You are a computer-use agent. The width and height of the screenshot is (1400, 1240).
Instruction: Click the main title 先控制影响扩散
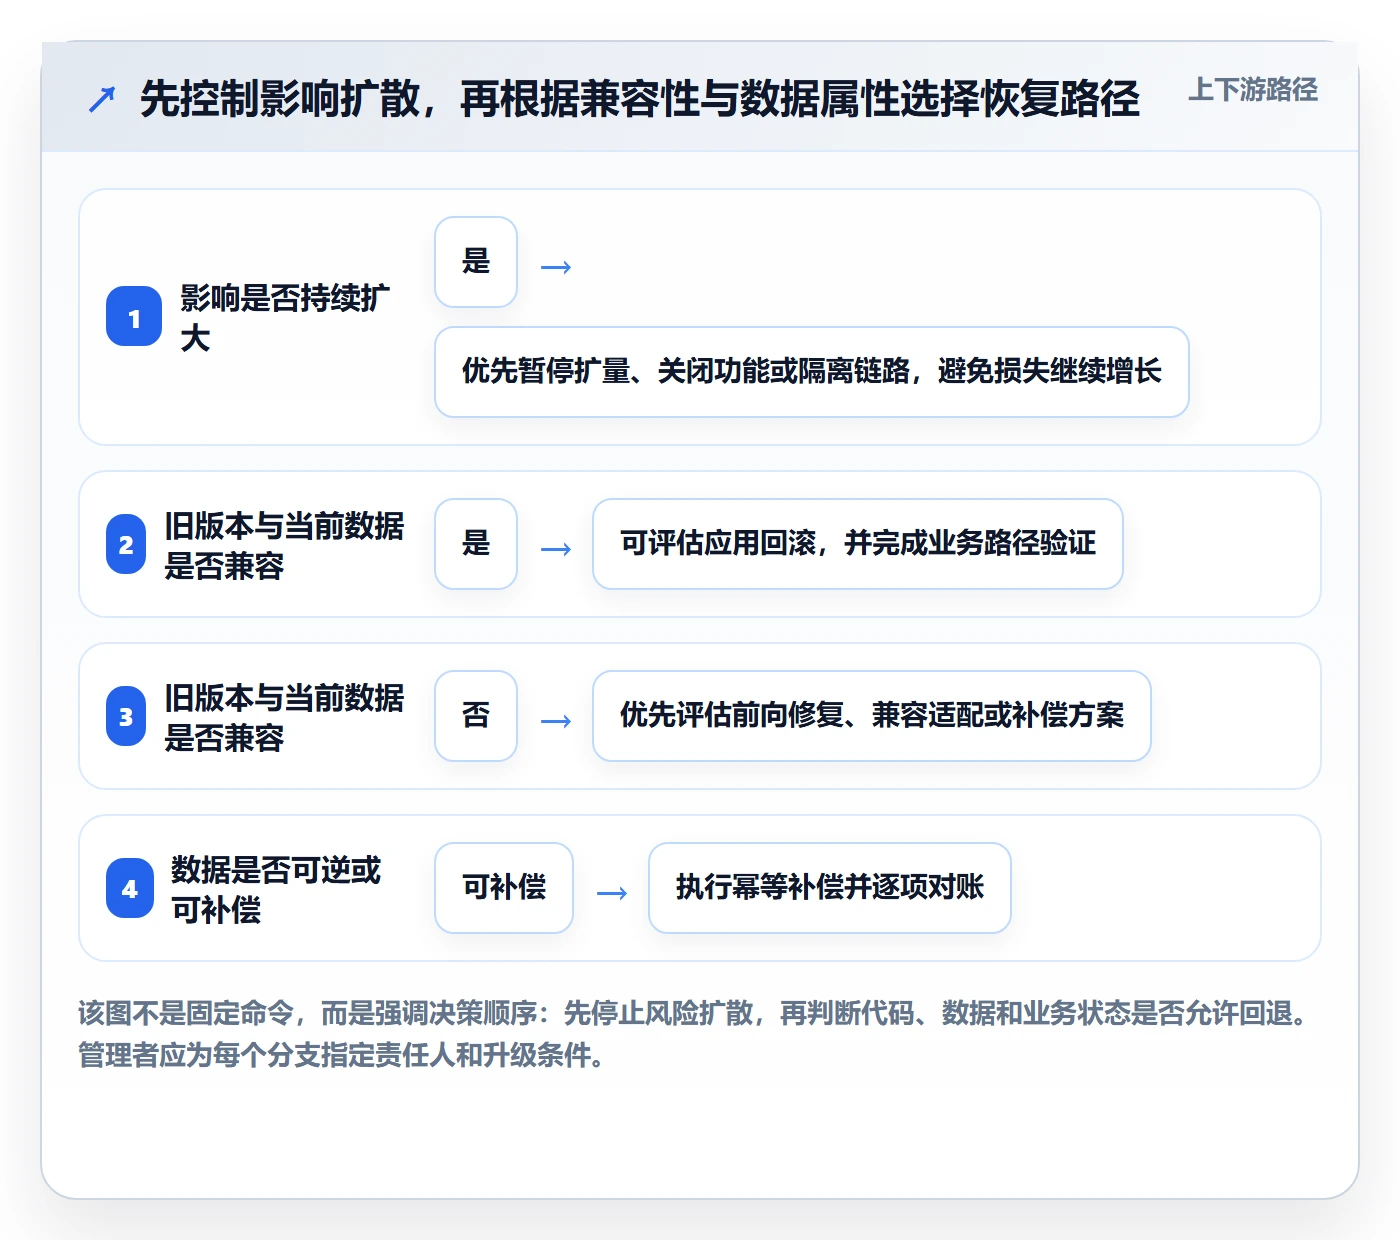tap(640, 98)
